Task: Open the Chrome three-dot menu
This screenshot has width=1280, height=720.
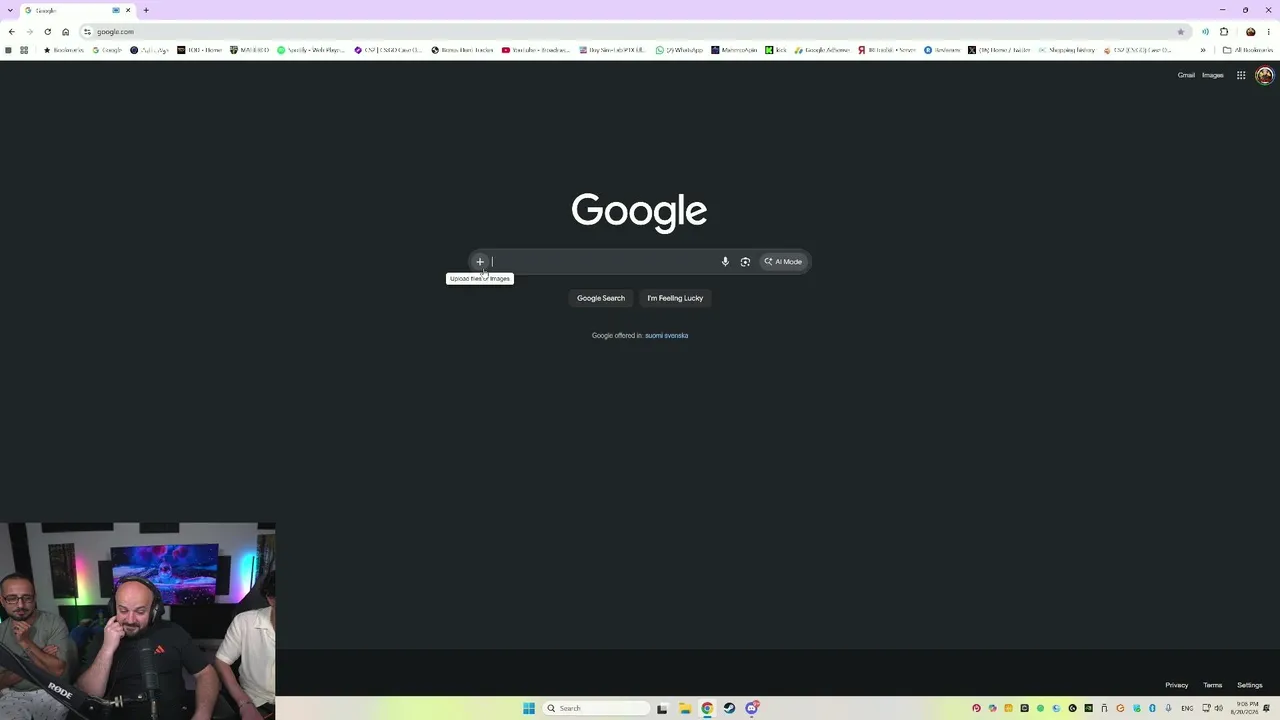Action: (1268, 32)
